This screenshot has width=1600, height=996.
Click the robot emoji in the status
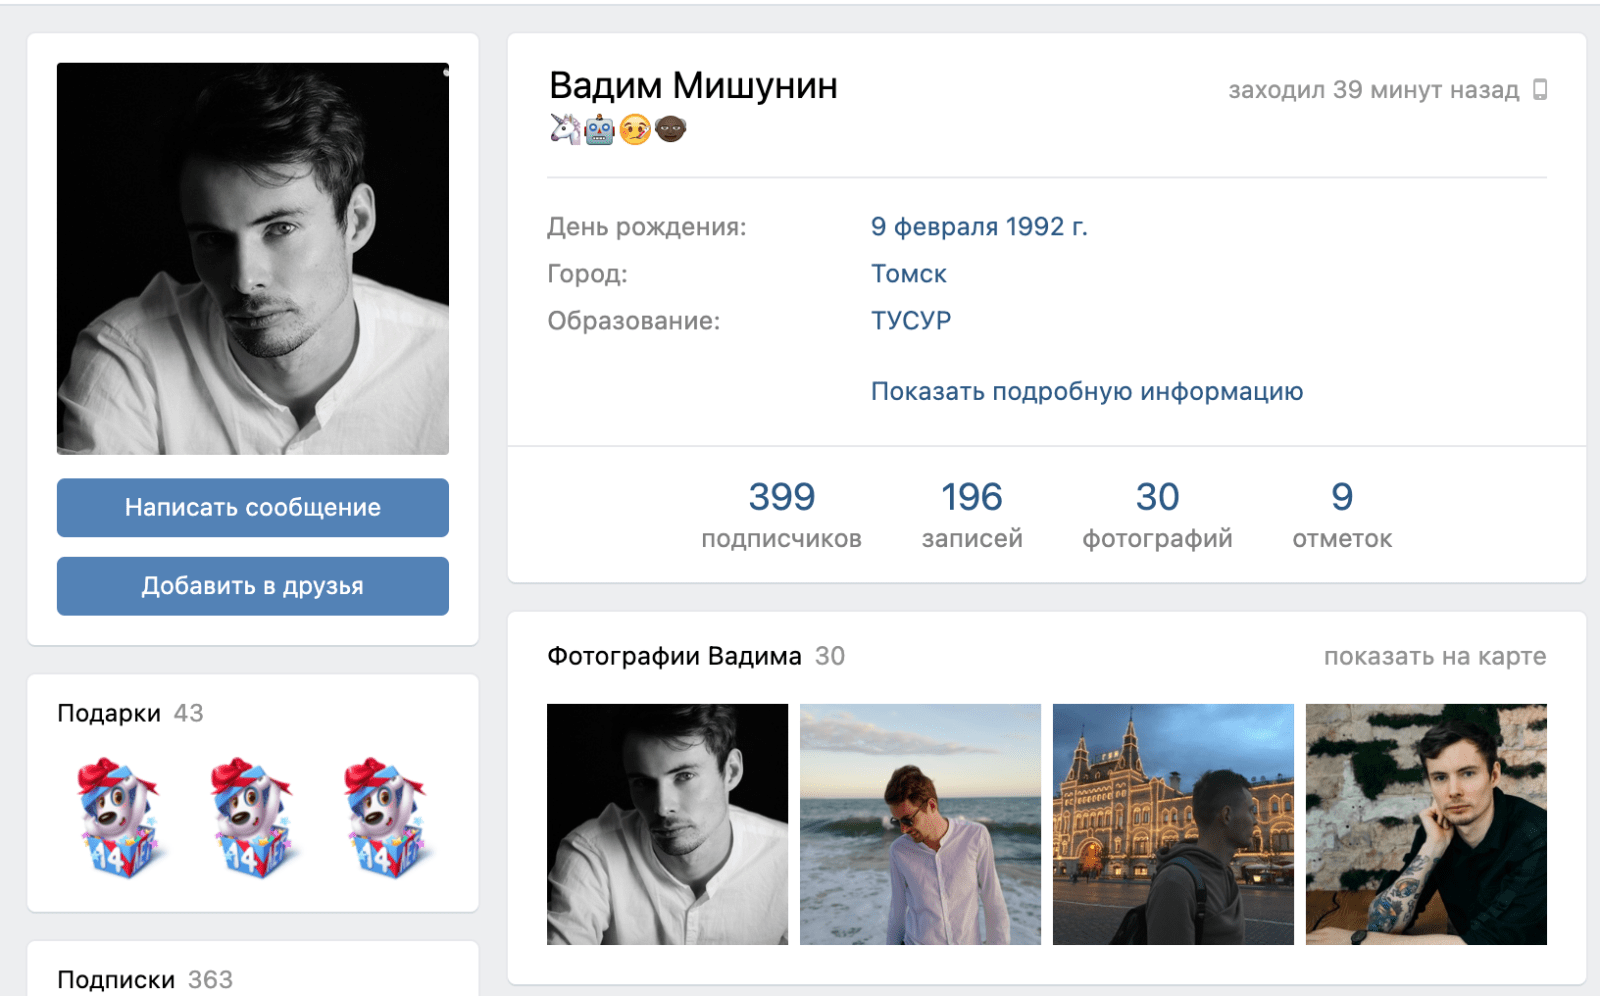coord(600,130)
